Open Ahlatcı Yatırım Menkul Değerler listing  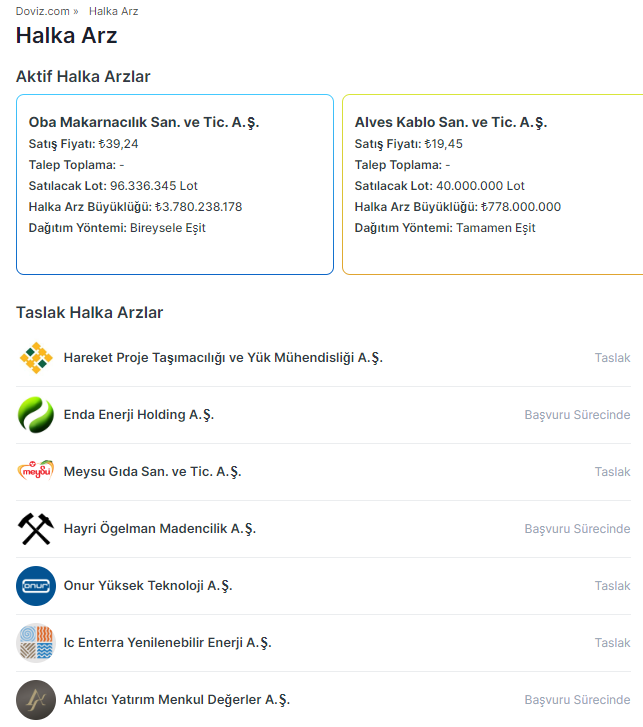tap(177, 700)
